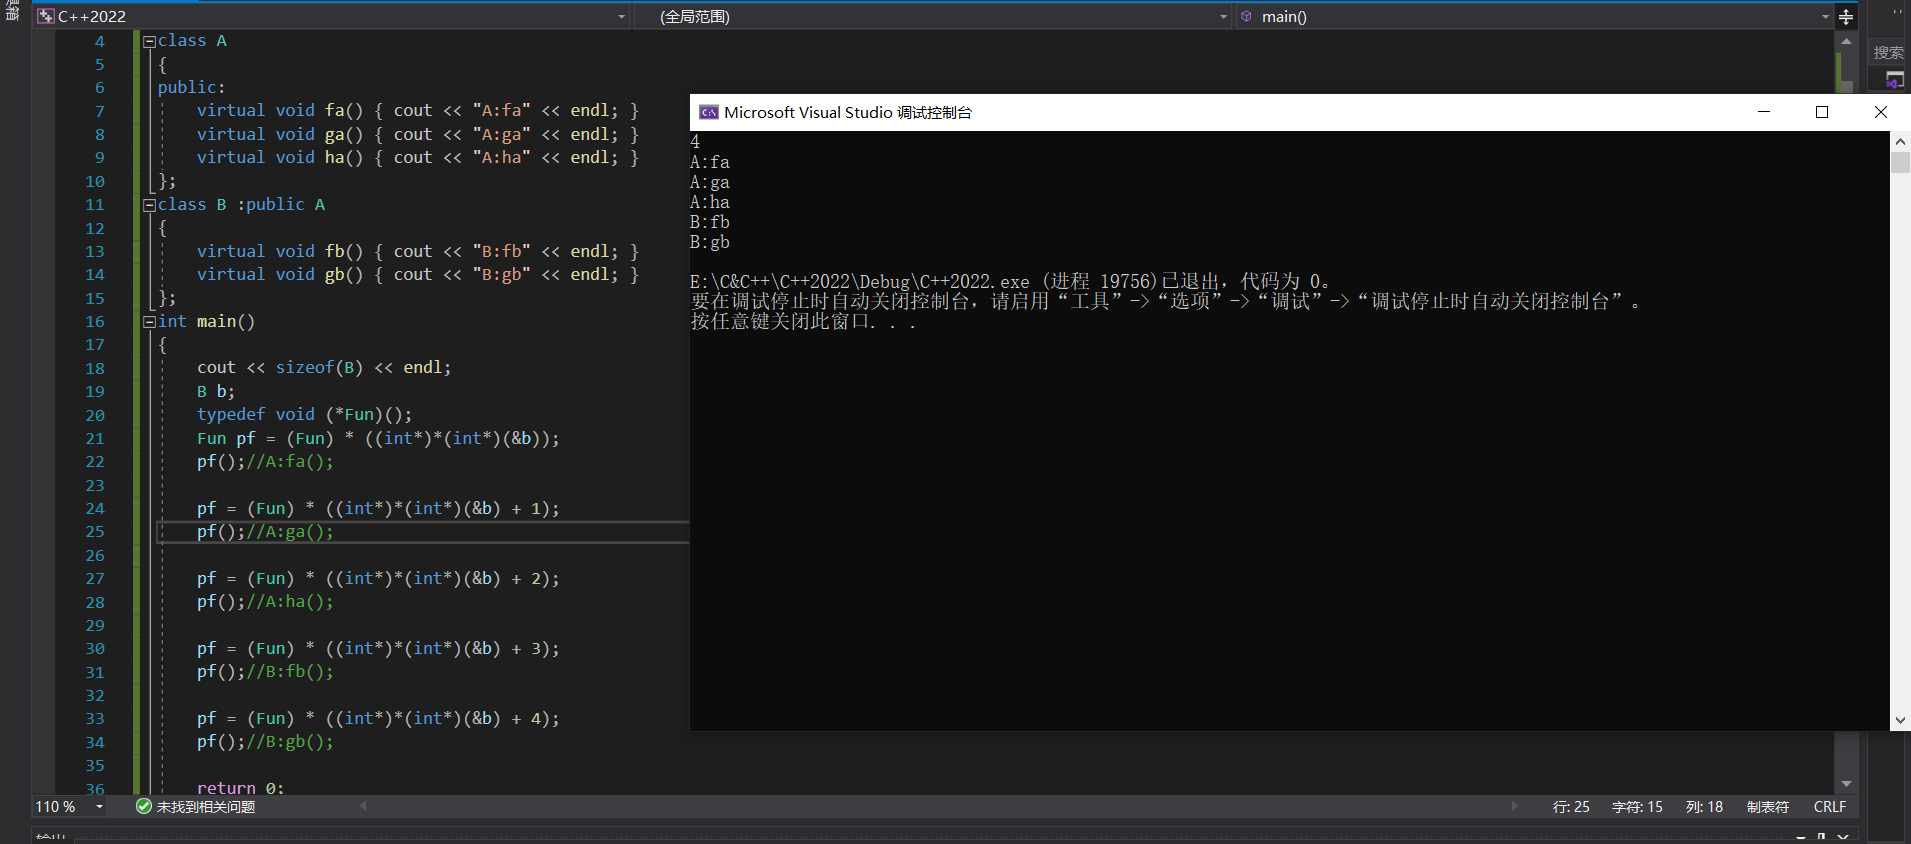1911x844 pixels.
Task: Click the public: access specifier on line 6
Action: (191, 88)
